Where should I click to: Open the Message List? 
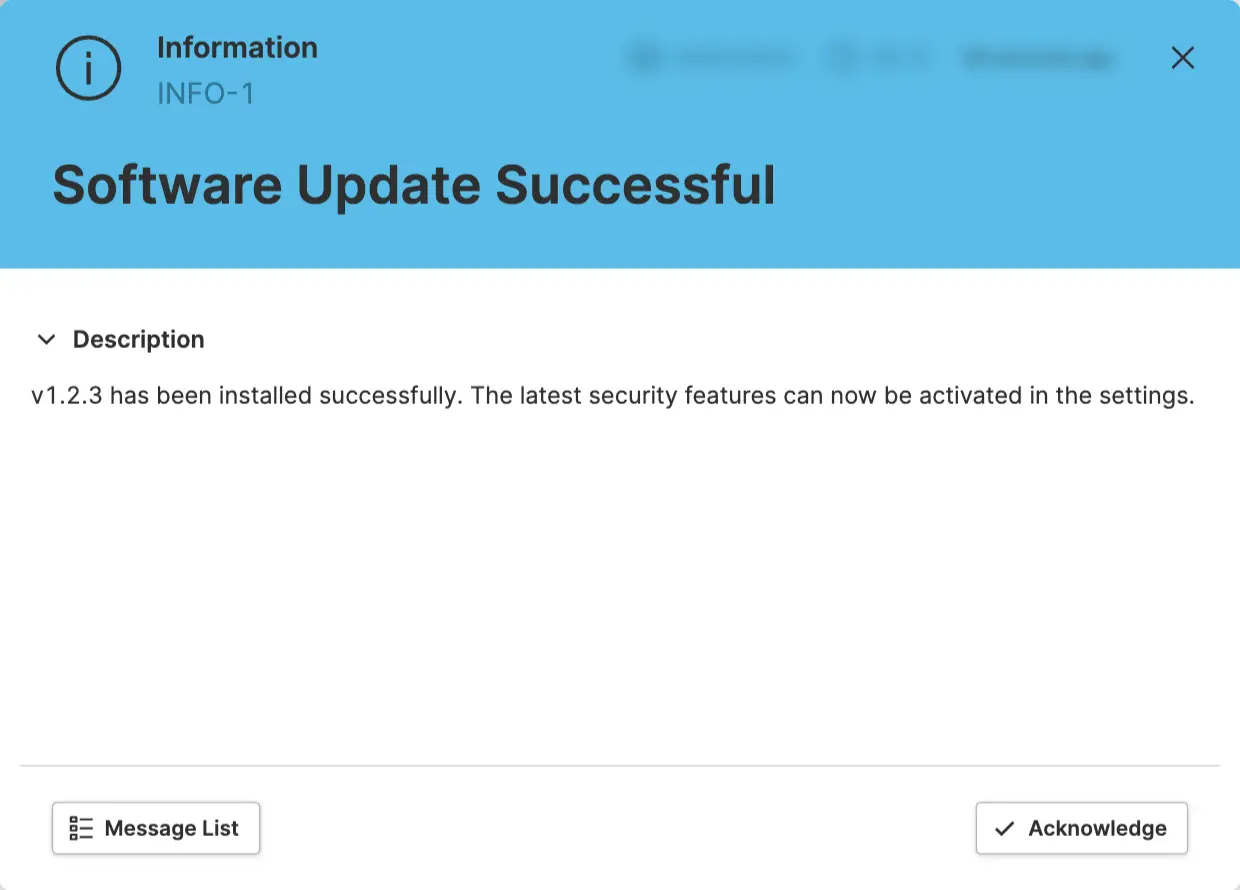click(x=156, y=828)
